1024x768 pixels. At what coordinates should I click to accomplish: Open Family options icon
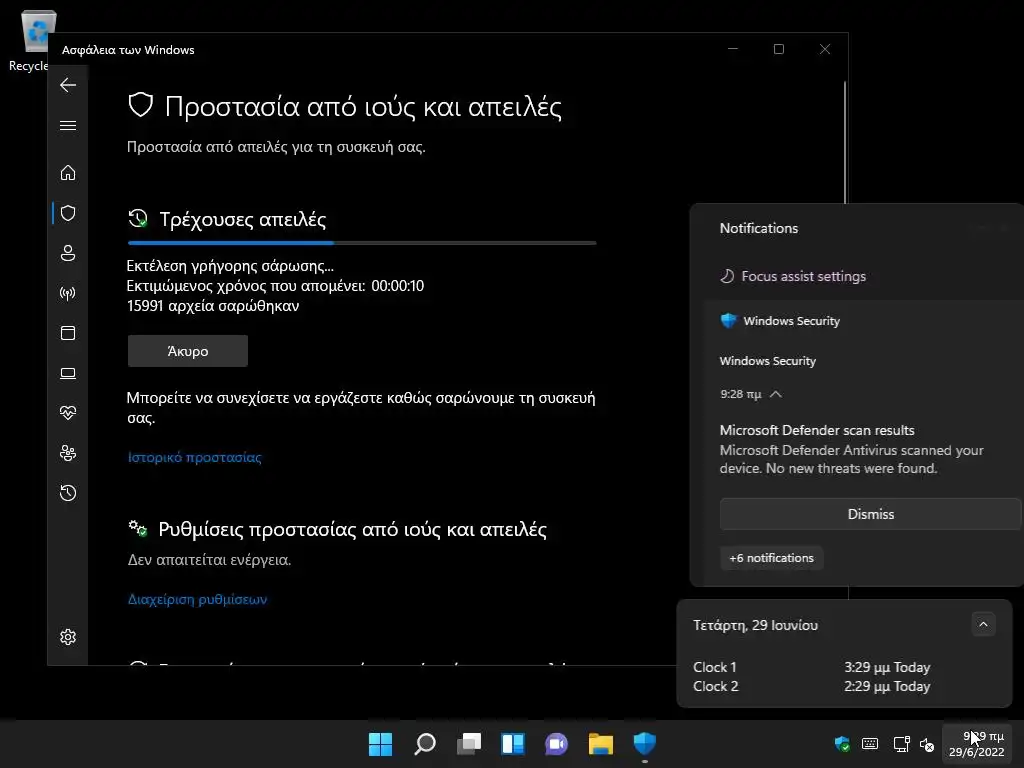coord(68,453)
